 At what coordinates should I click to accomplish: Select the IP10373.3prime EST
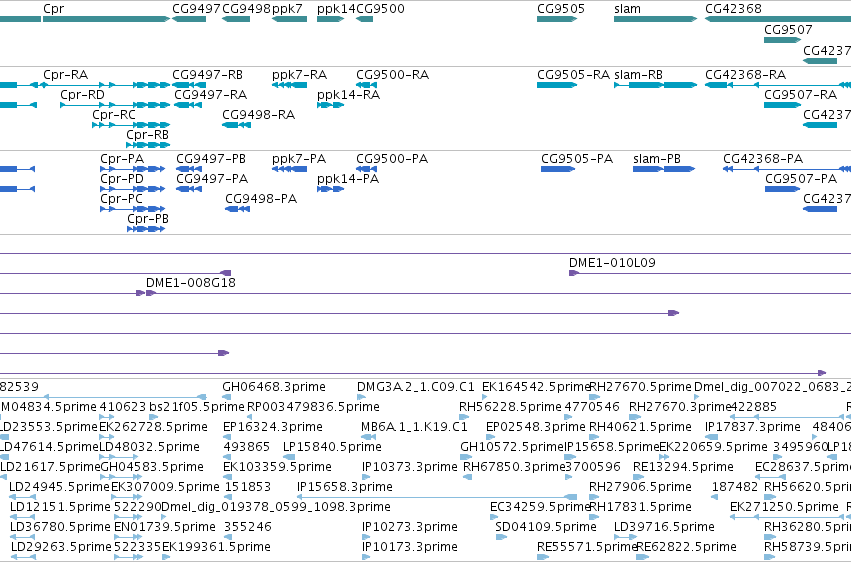click(x=366, y=477)
